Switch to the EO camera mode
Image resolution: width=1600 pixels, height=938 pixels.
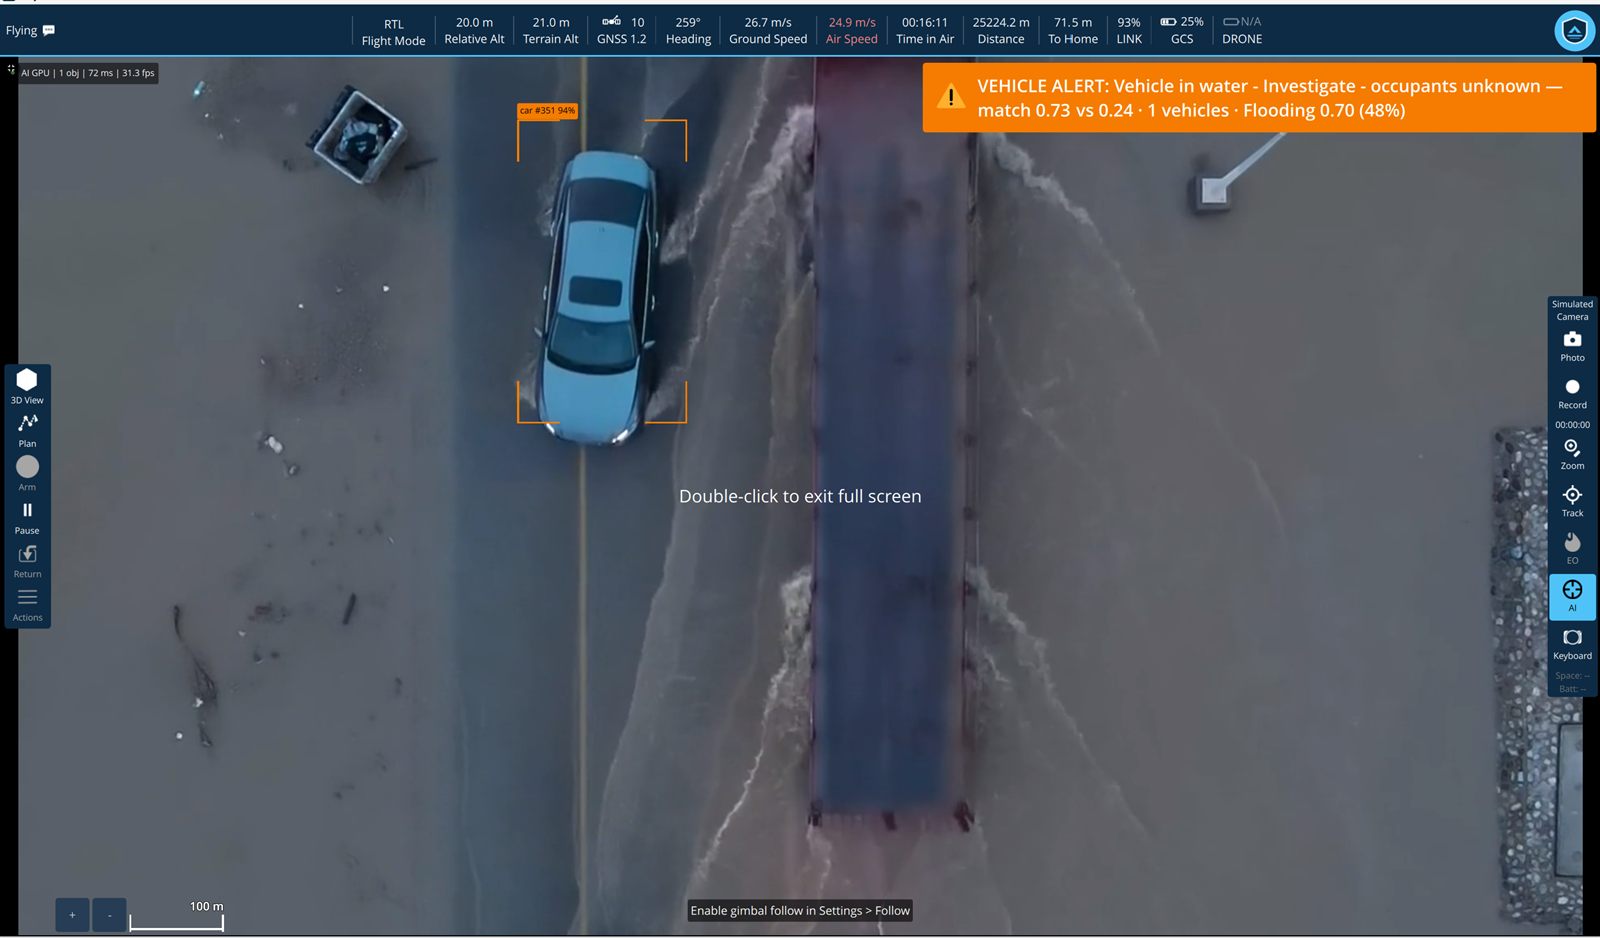click(x=1572, y=548)
